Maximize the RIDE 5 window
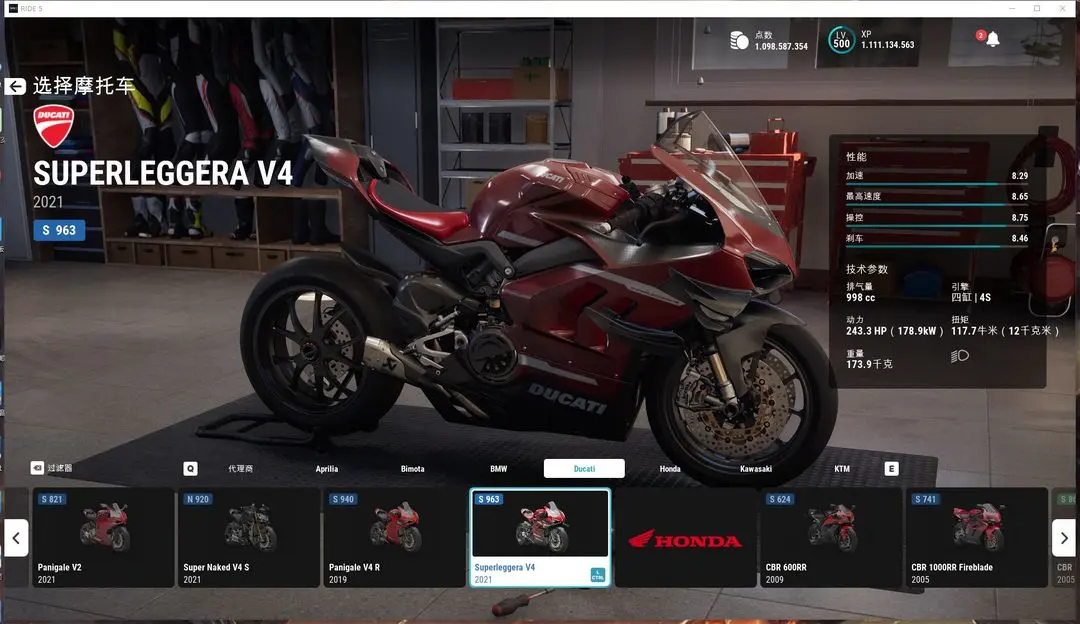The height and width of the screenshot is (624, 1080). pyautogui.click(x=1037, y=8)
